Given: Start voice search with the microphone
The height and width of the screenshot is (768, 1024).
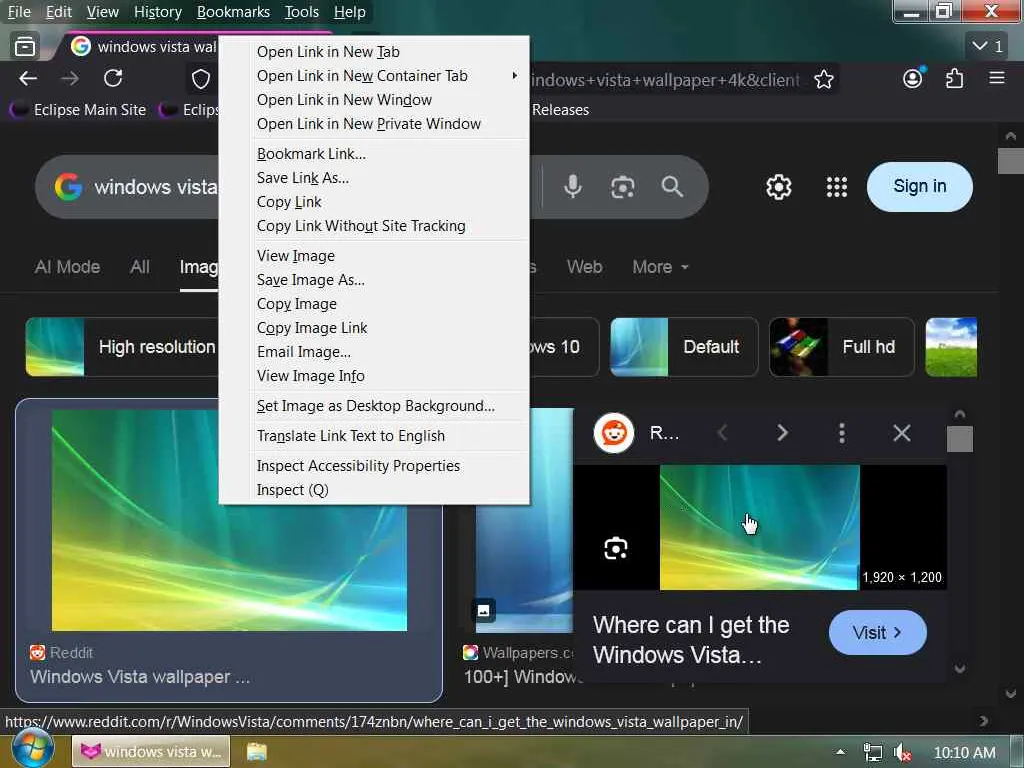Looking at the screenshot, I should click(573, 187).
